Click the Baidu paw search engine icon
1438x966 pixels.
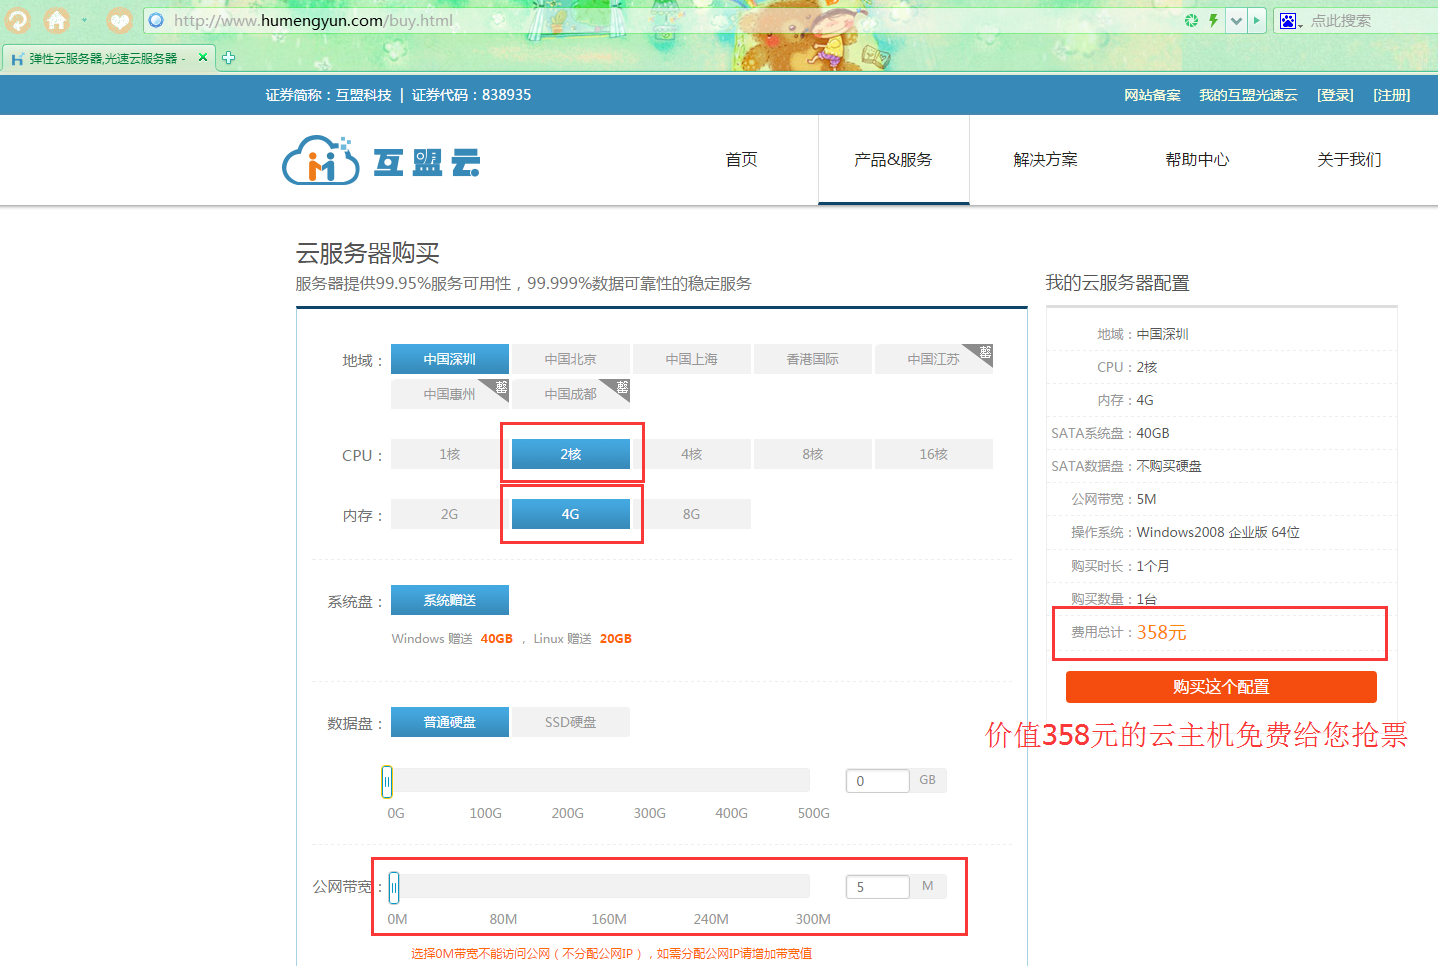pos(1288,21)
